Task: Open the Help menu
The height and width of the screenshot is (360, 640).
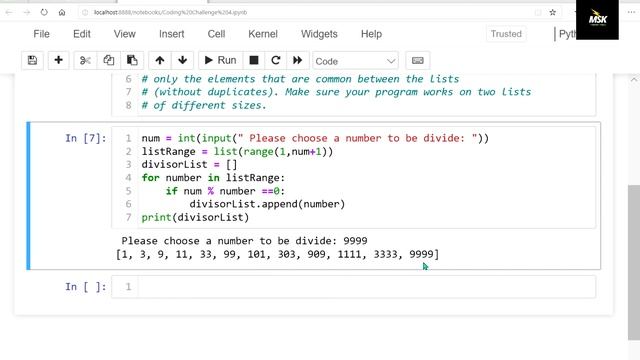Action: 371,34
